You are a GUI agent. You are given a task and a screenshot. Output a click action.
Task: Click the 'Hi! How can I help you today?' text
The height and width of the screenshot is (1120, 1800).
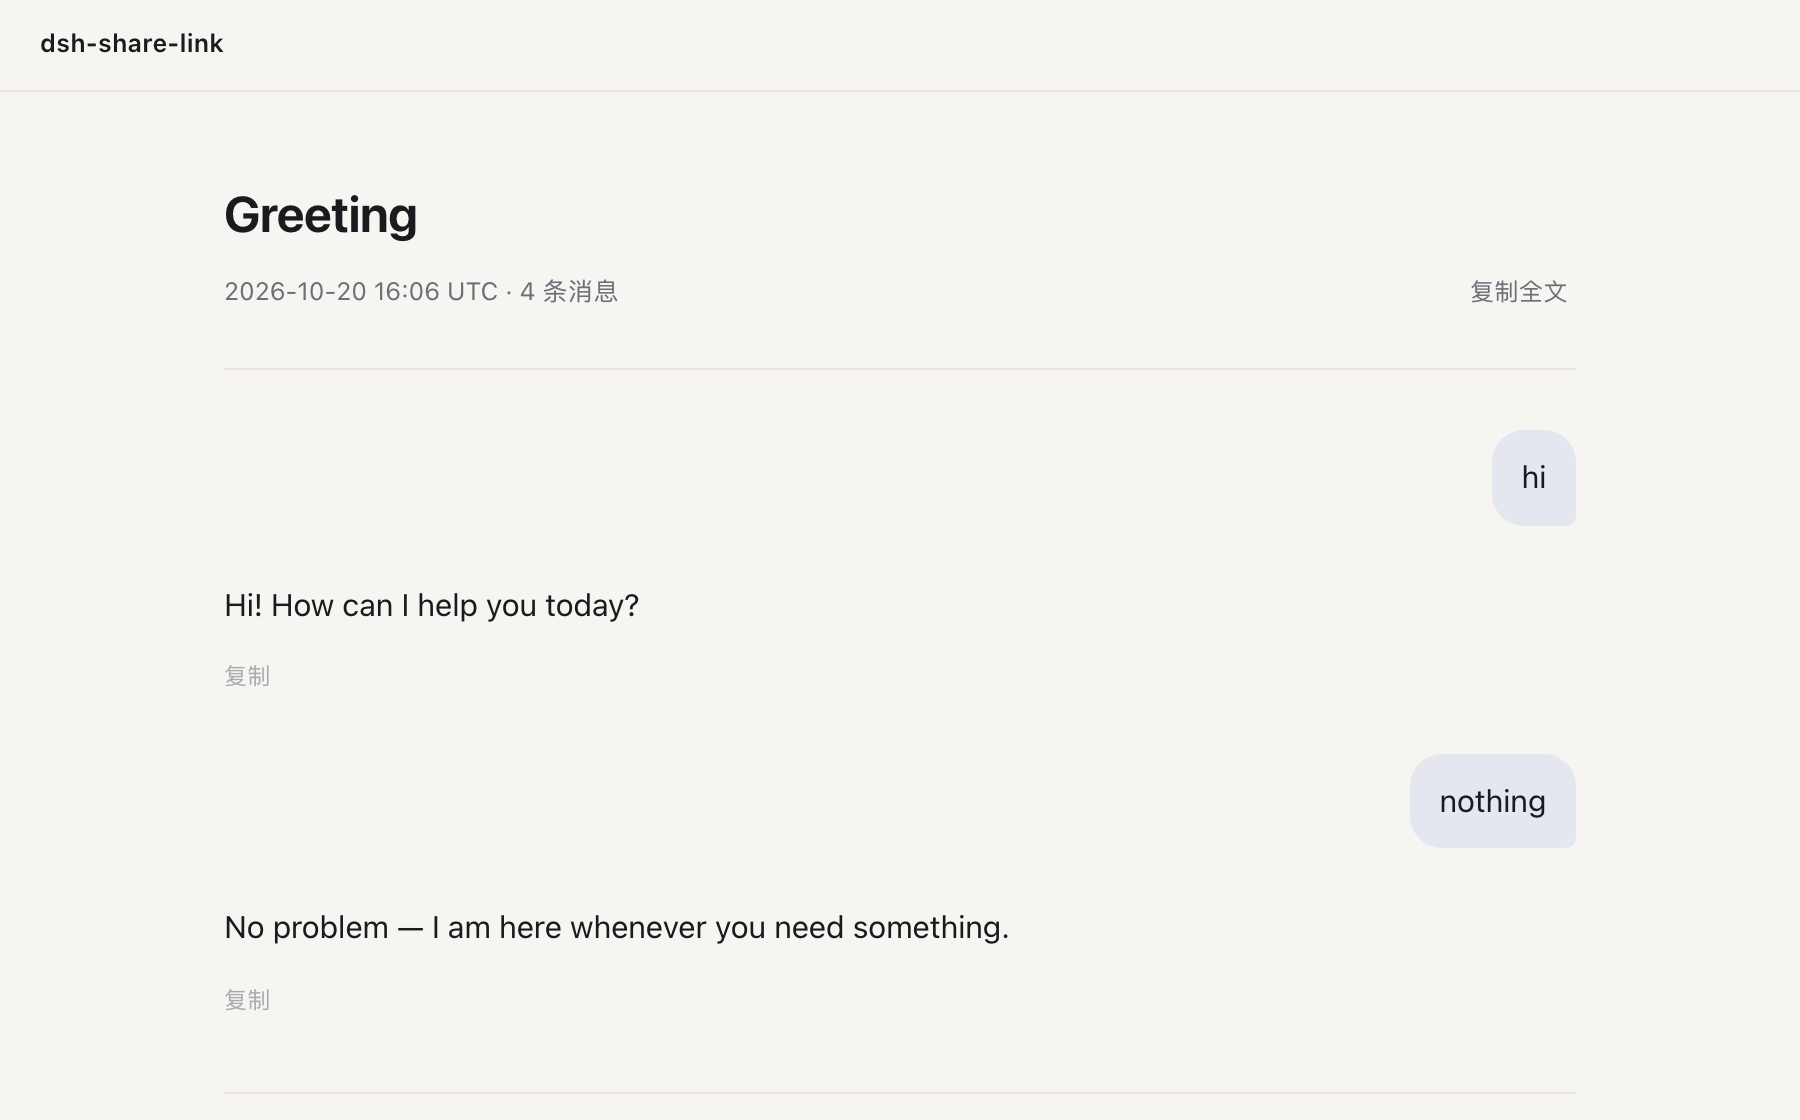431,605
